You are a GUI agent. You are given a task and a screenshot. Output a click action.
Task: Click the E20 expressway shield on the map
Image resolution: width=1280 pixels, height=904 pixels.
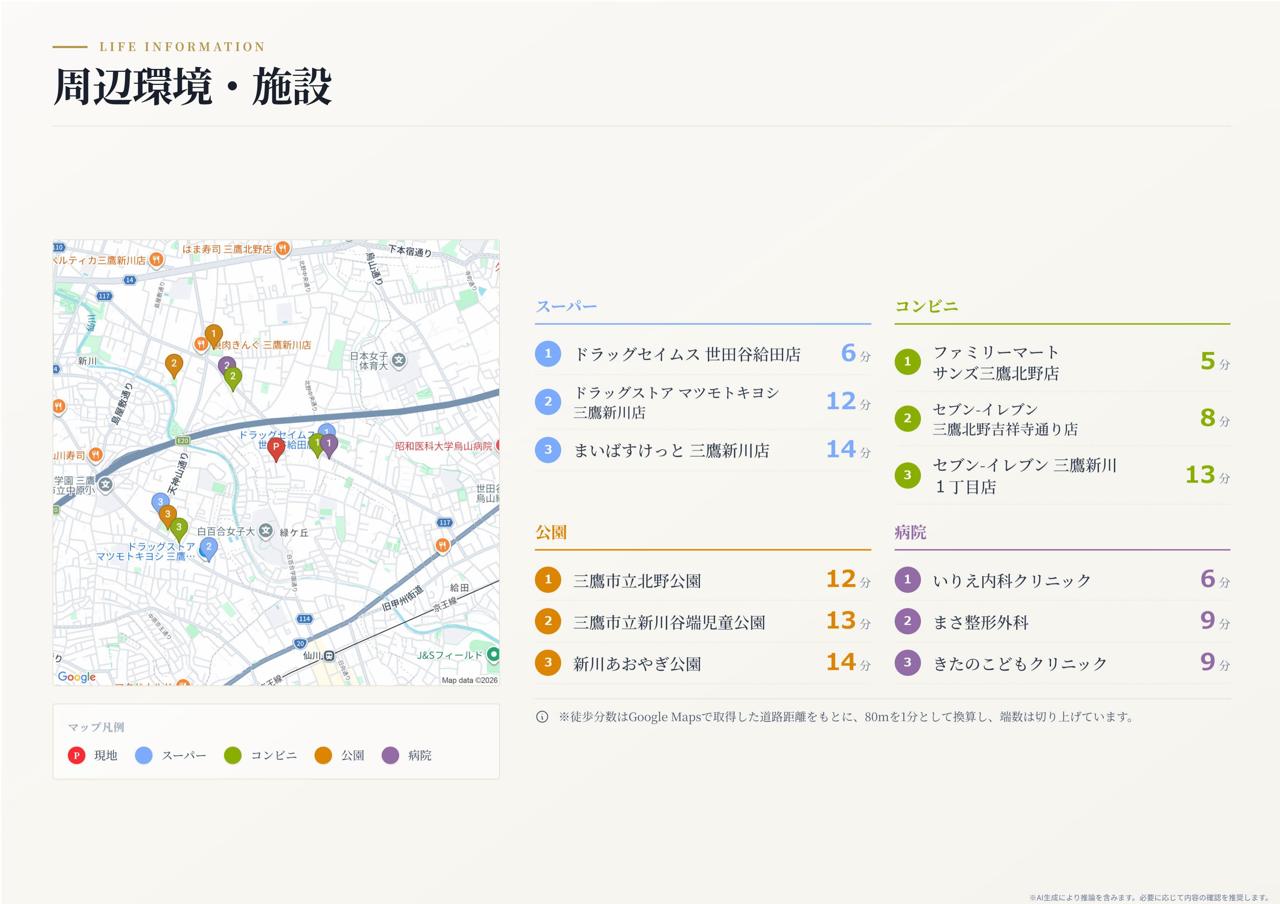click(183, 440)
